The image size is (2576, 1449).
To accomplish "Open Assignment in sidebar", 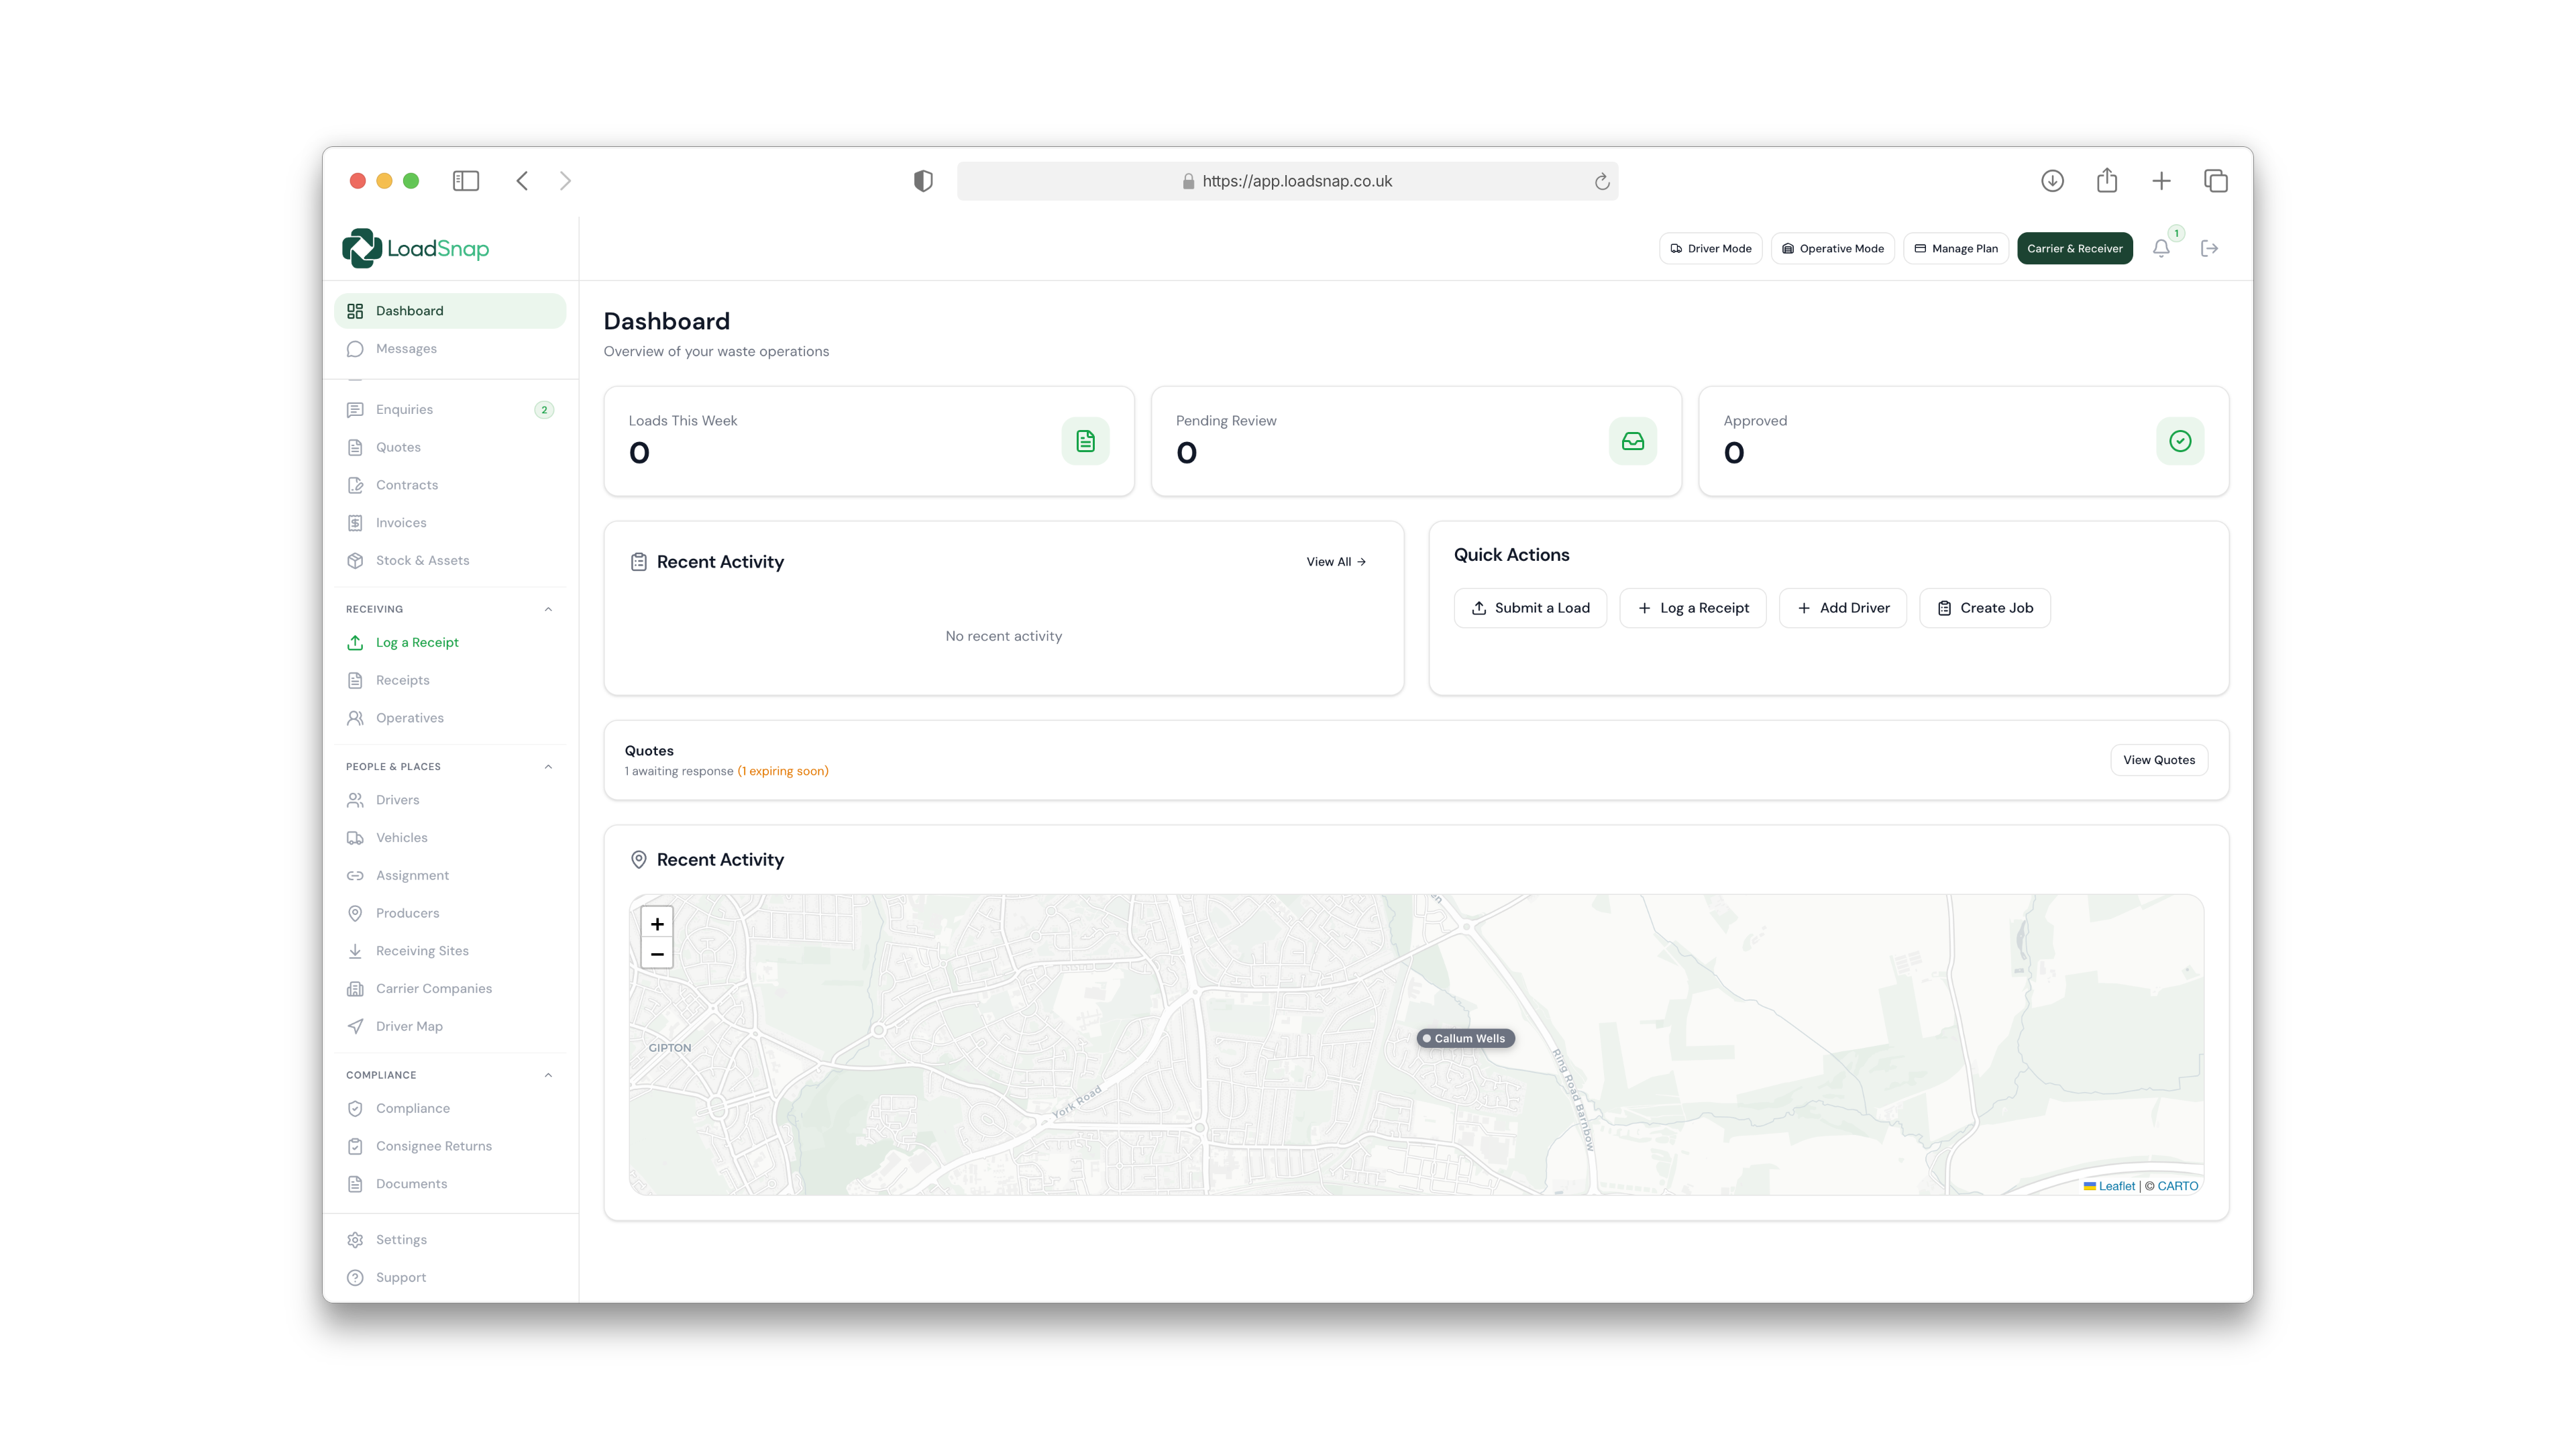I will (450, 875).
